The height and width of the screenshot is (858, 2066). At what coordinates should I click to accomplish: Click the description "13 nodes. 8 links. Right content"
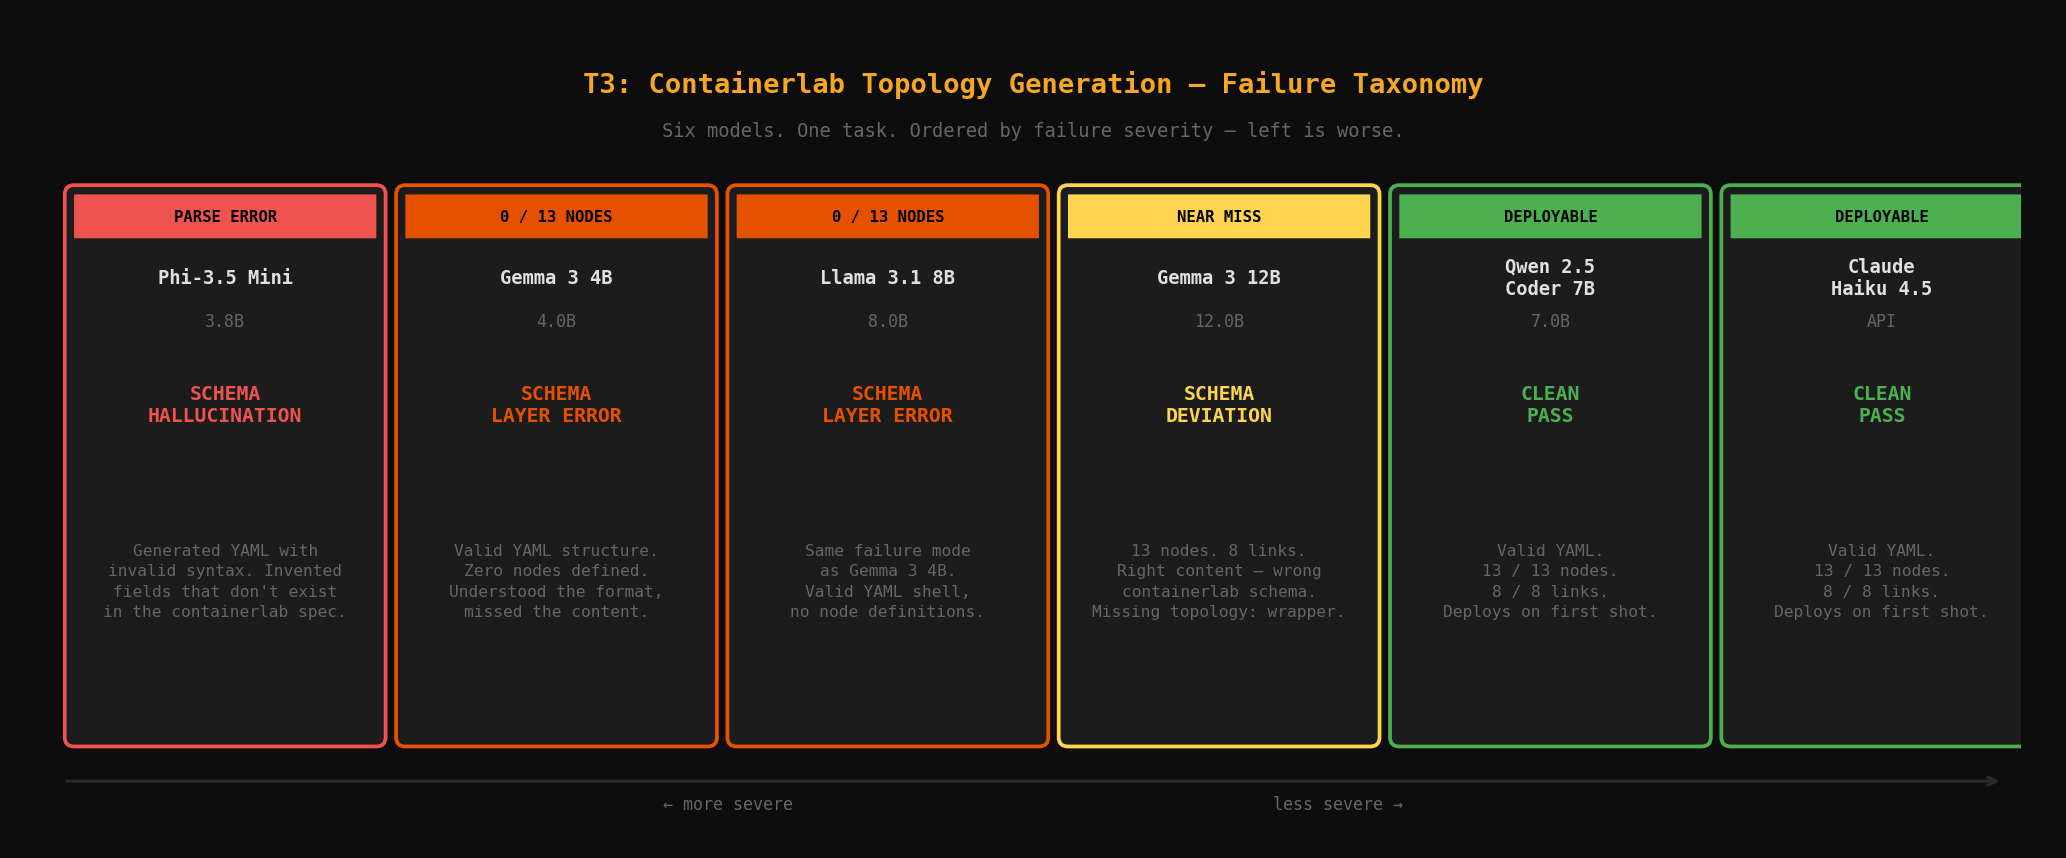1219,581
